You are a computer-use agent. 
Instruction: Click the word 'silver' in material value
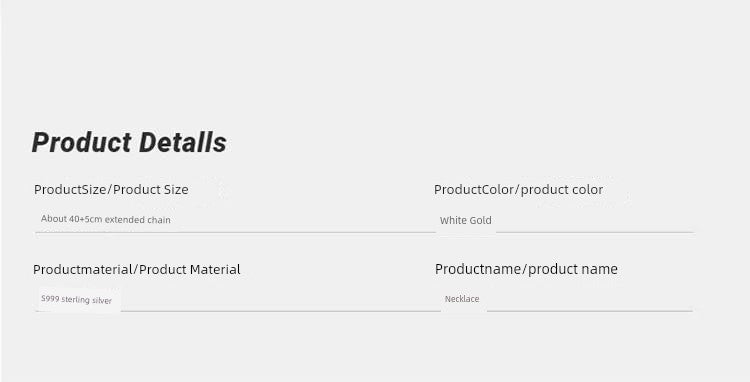102,300
